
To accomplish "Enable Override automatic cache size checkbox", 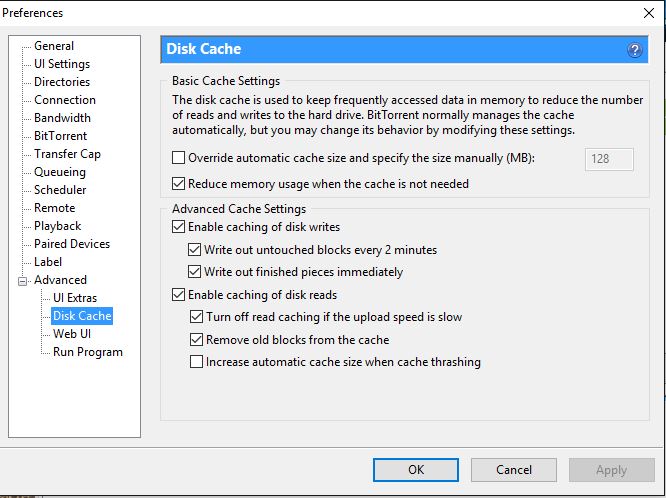I will point(179,158).
